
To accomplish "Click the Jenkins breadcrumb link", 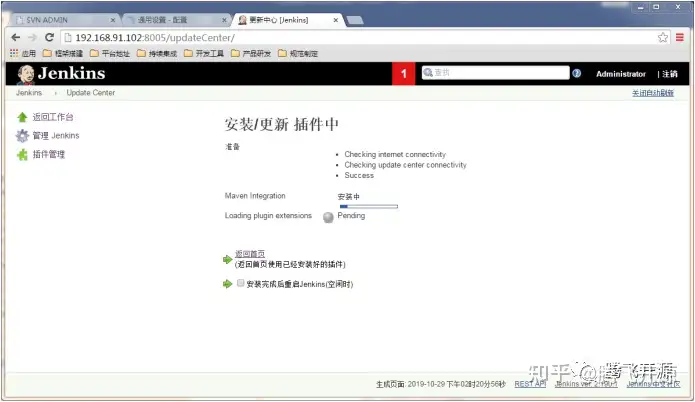I will 29,93.
